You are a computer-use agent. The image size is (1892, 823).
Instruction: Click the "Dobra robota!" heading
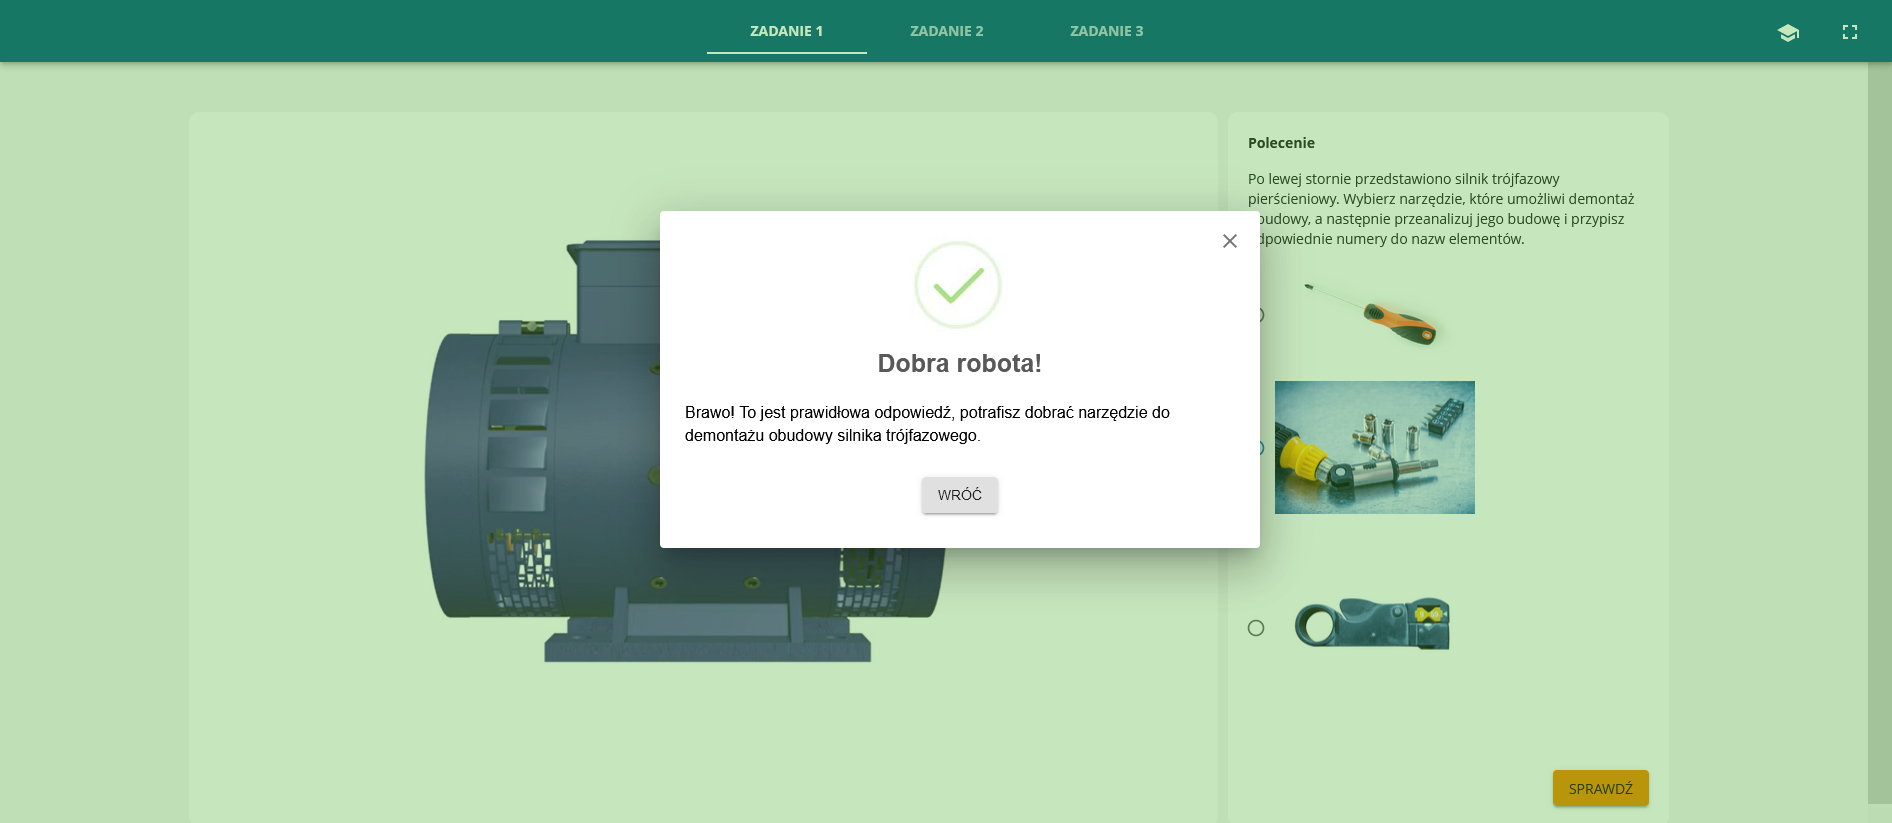tap(959, 363)
